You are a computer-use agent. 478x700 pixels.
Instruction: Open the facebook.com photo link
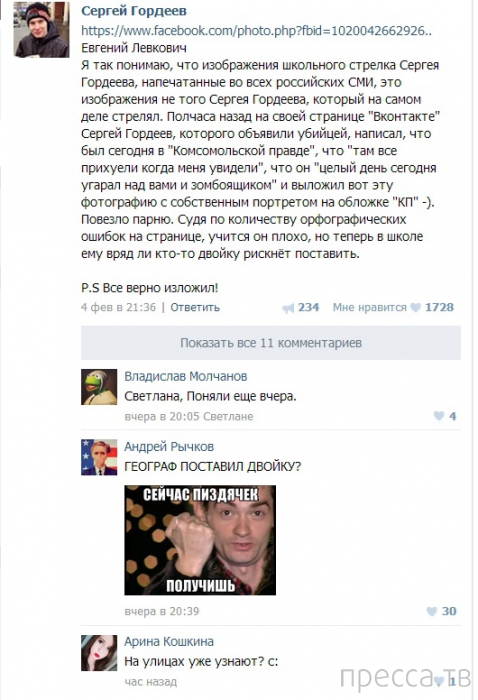tap(256, 30)
